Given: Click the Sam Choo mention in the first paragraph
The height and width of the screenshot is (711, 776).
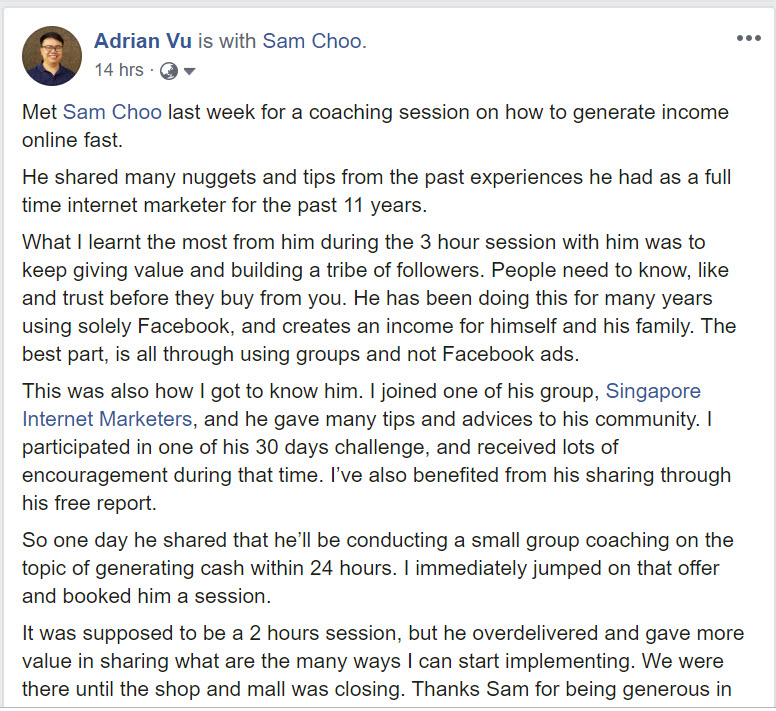Looking at the screenshot, I should pos(112,112).
